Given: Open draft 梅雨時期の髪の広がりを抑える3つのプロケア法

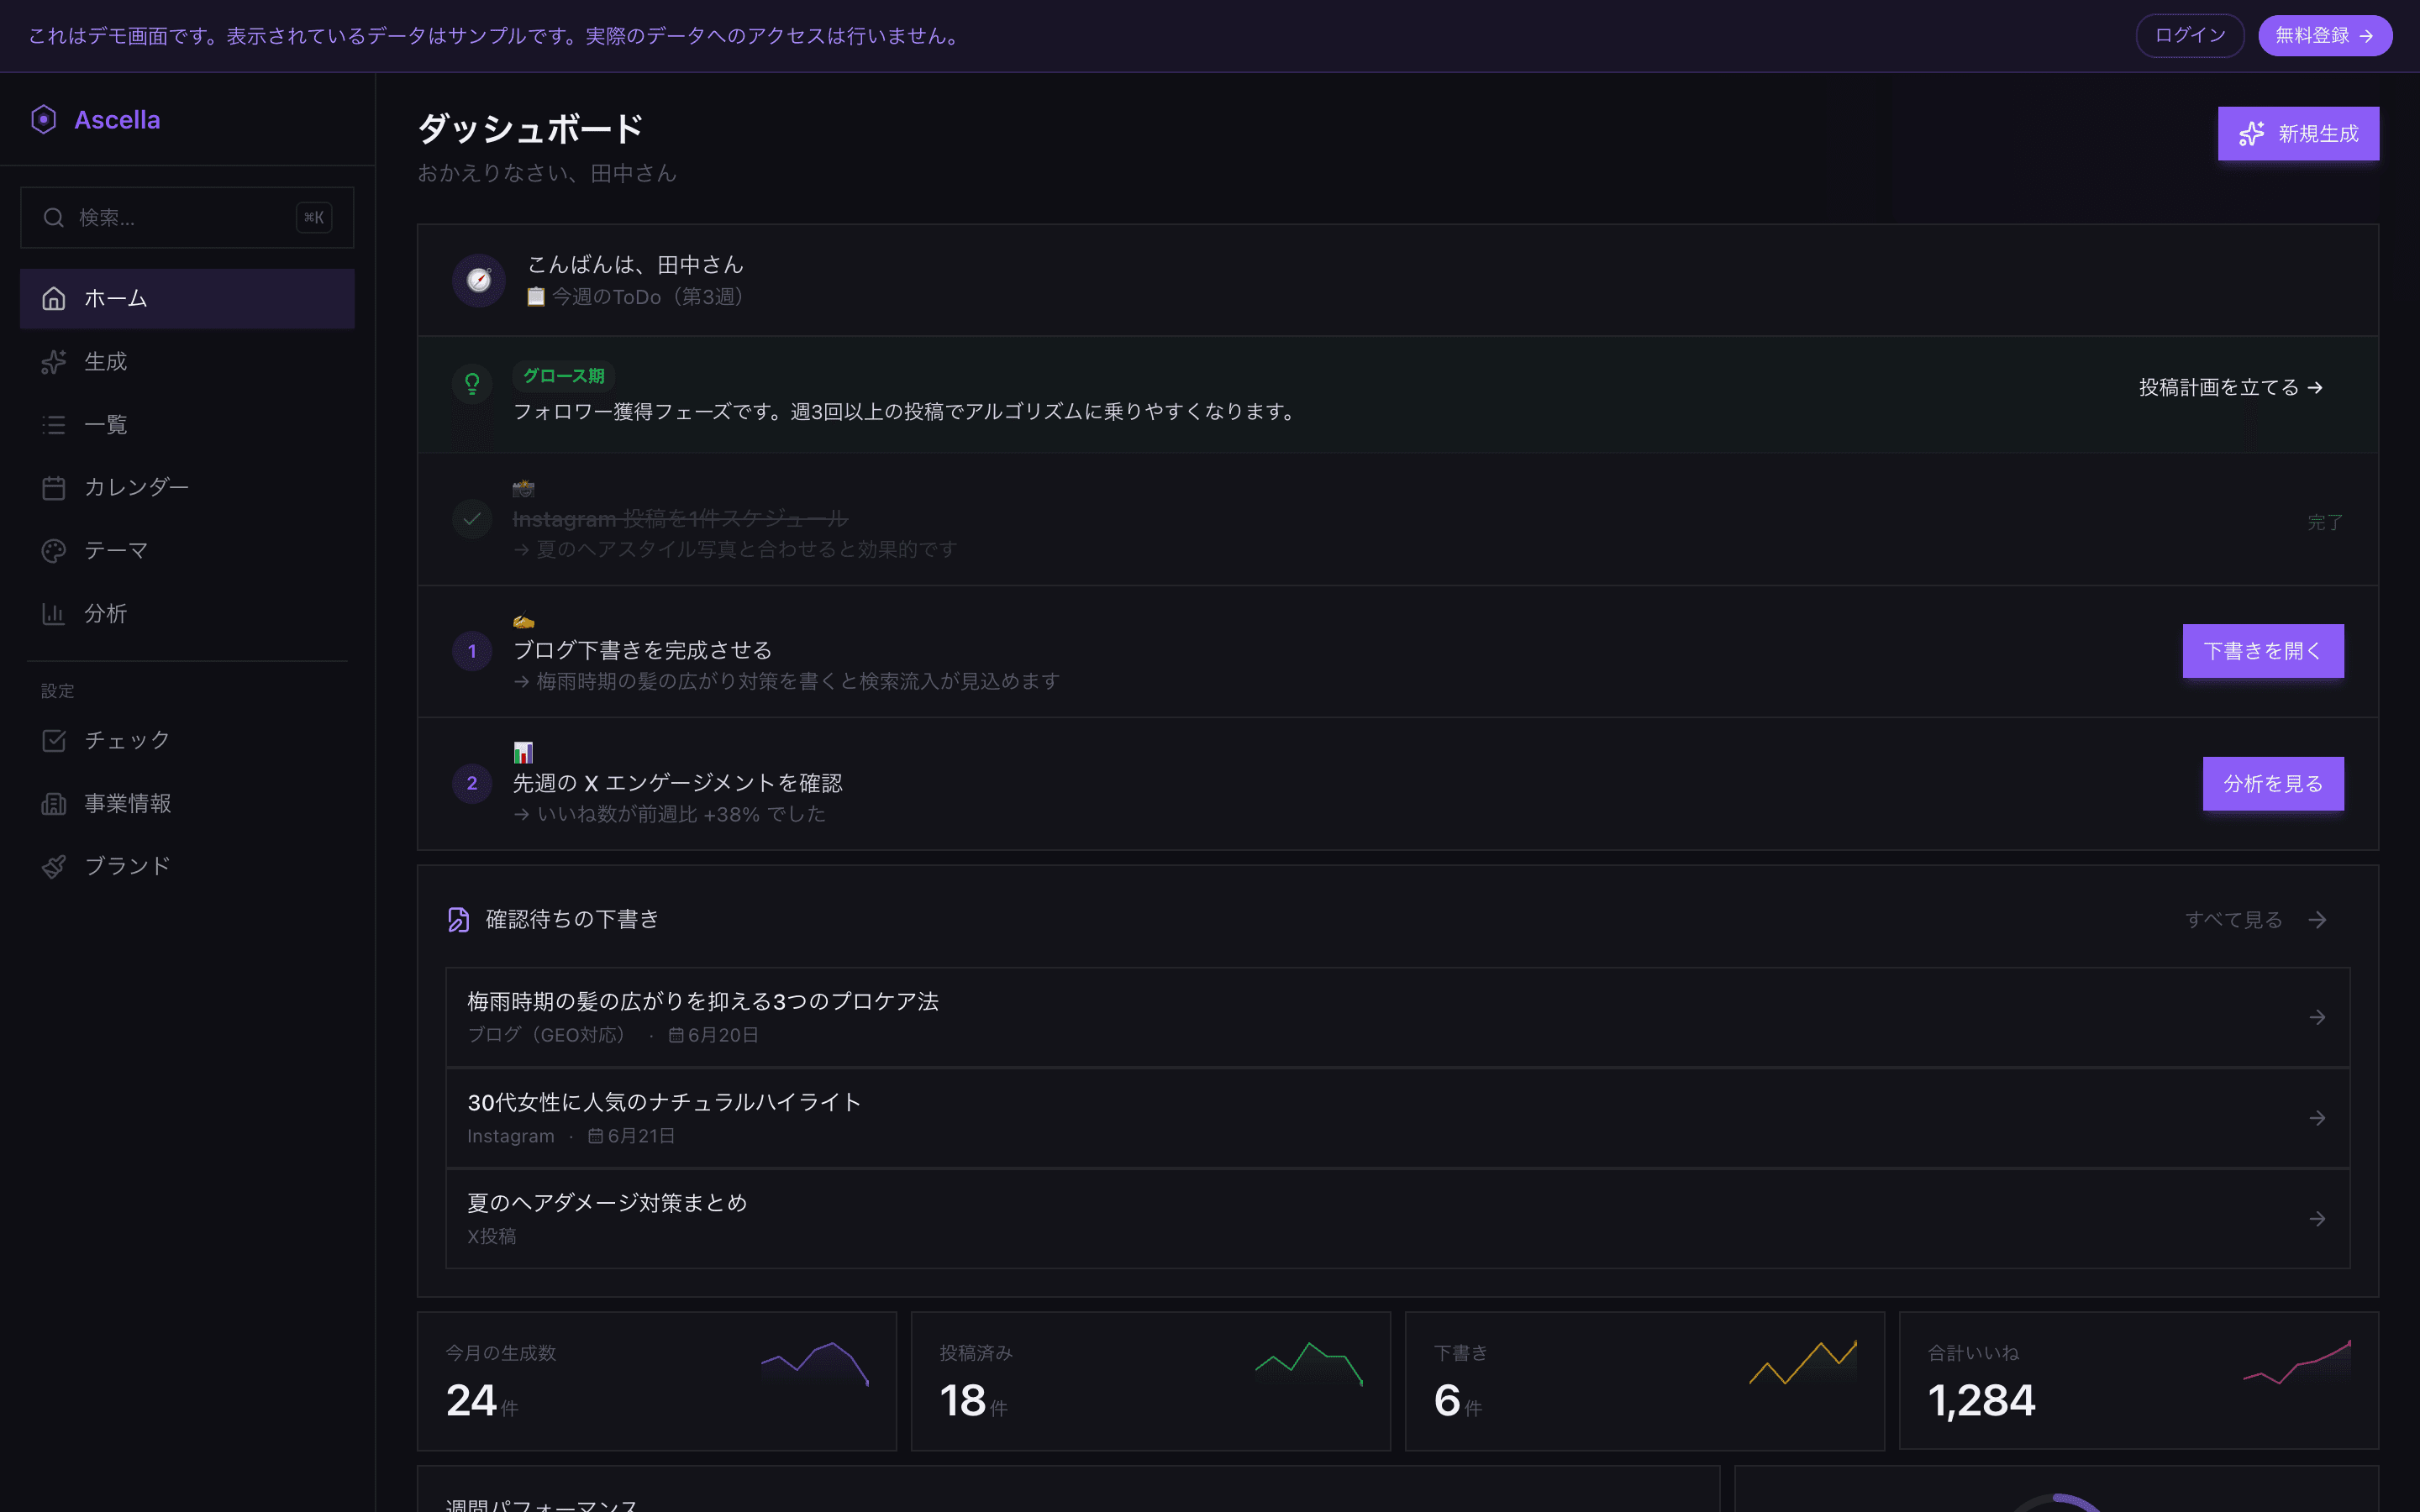Looking at the screenshot, I should [x=1397, y=1017].
